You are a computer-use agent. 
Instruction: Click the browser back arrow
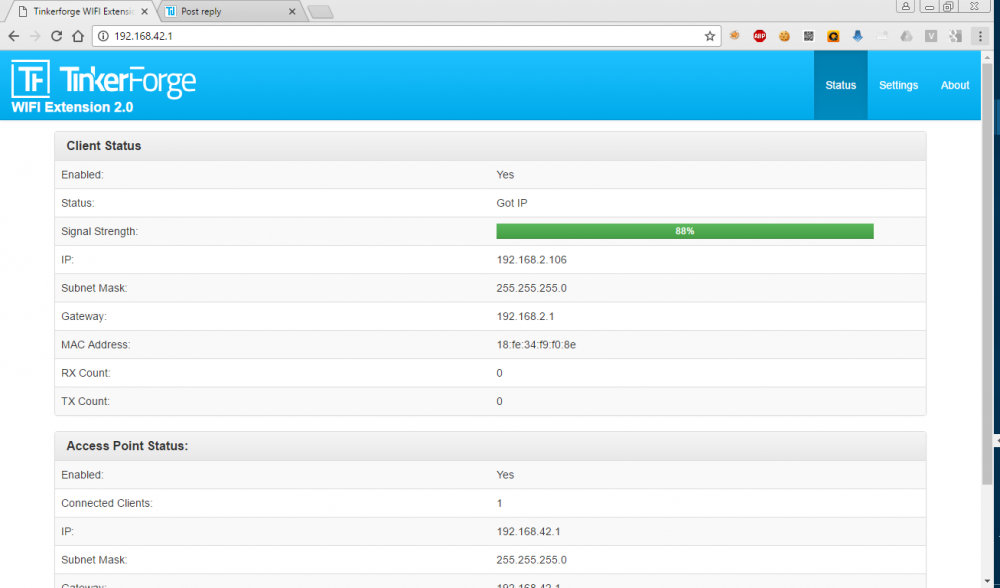click(x=13, y=36)
